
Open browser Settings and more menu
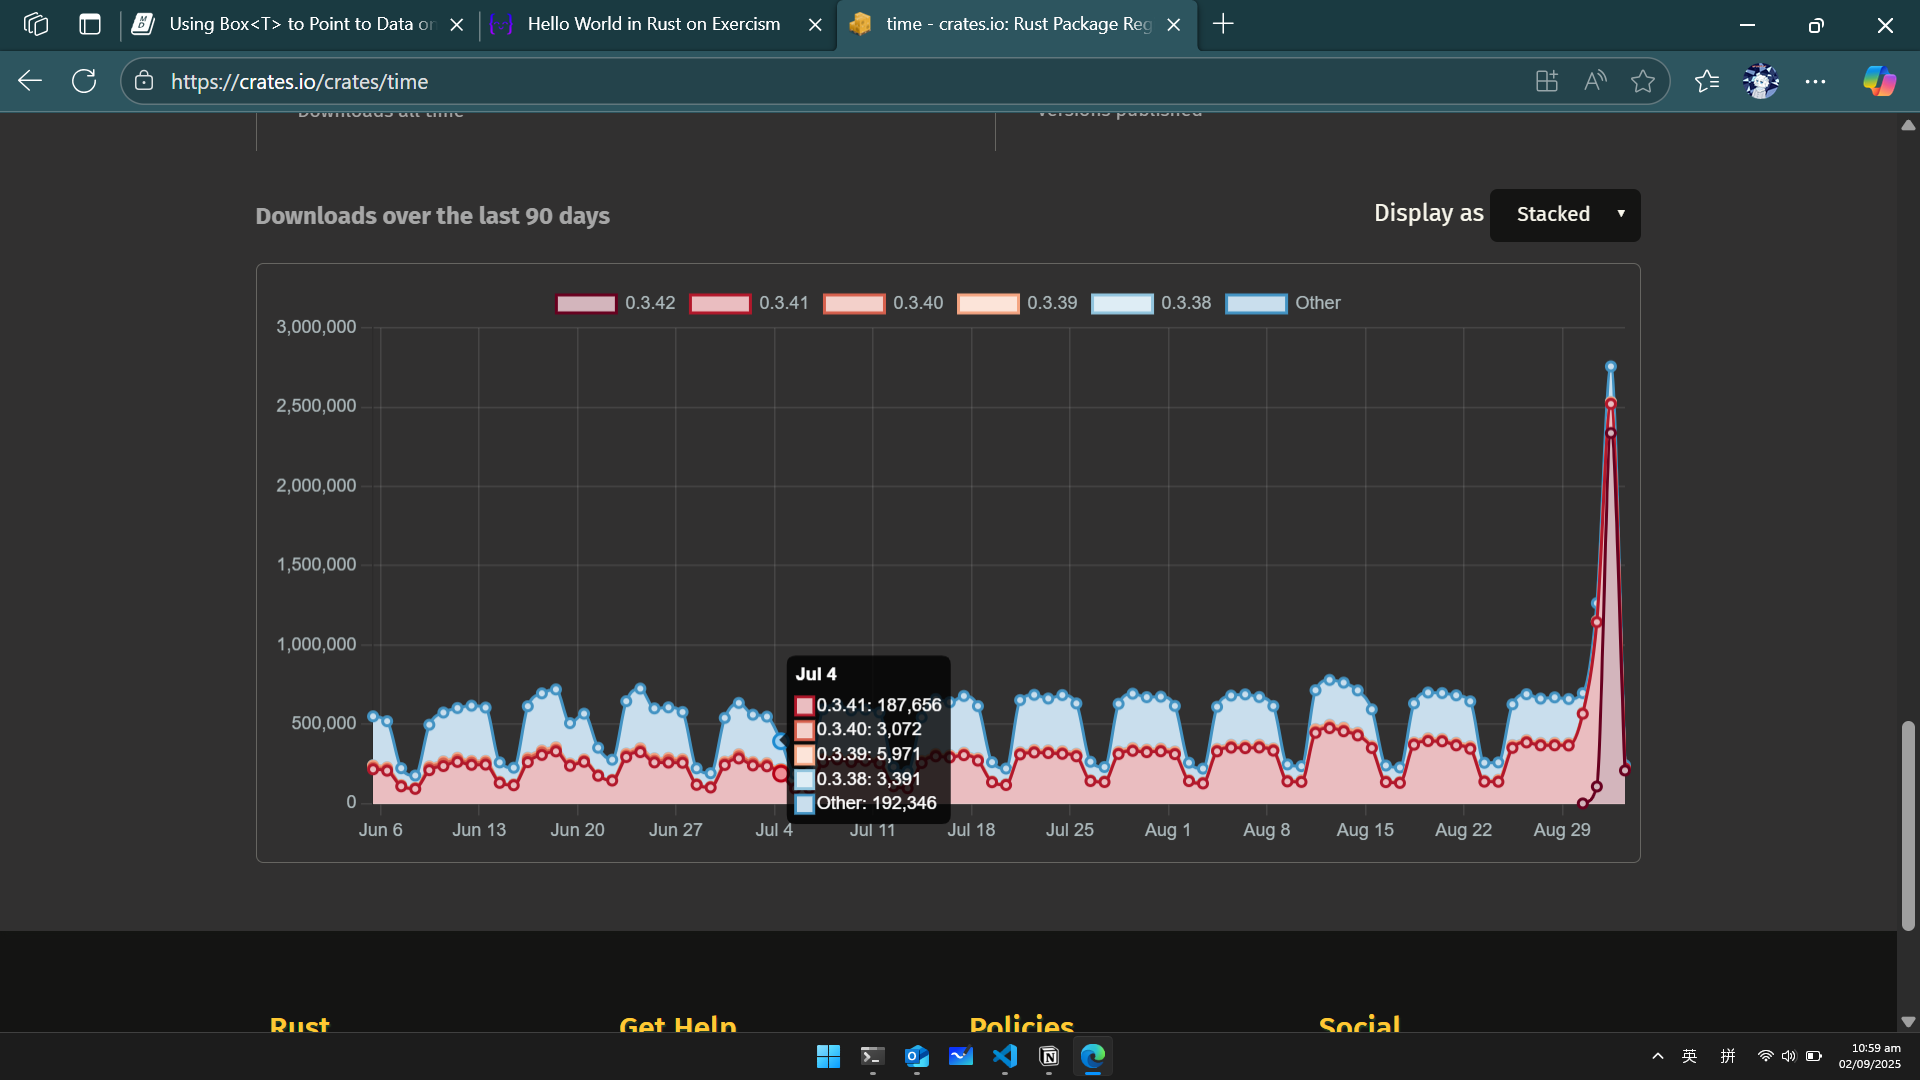(x=1815, y=81)
